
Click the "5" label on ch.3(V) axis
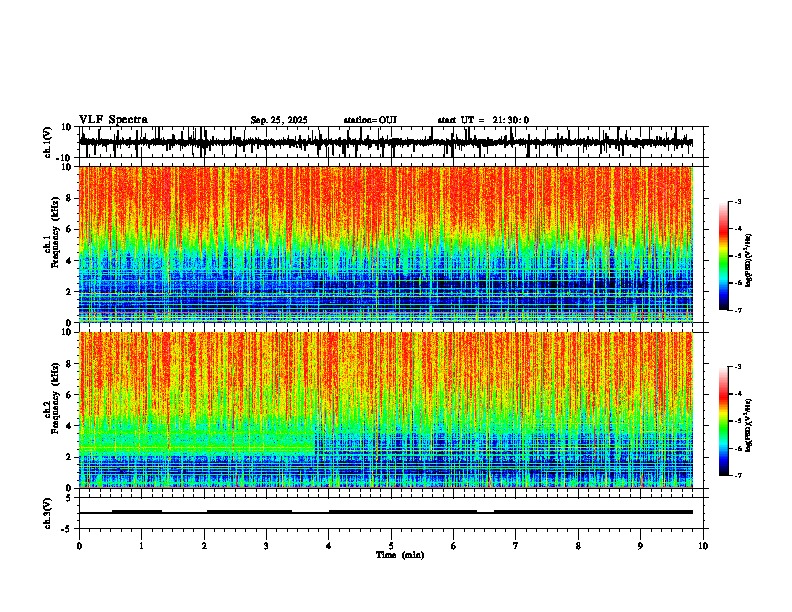[70, 497]
